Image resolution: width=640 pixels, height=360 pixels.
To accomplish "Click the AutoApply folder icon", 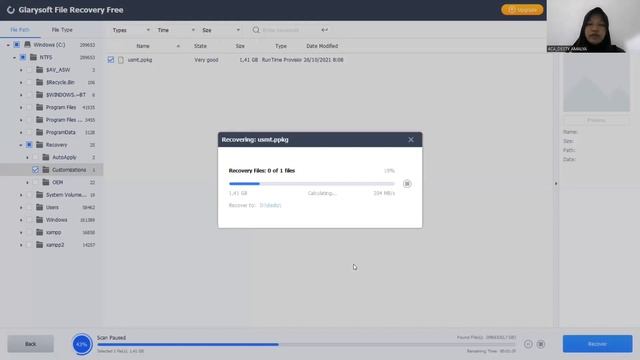I will point(46,157).
